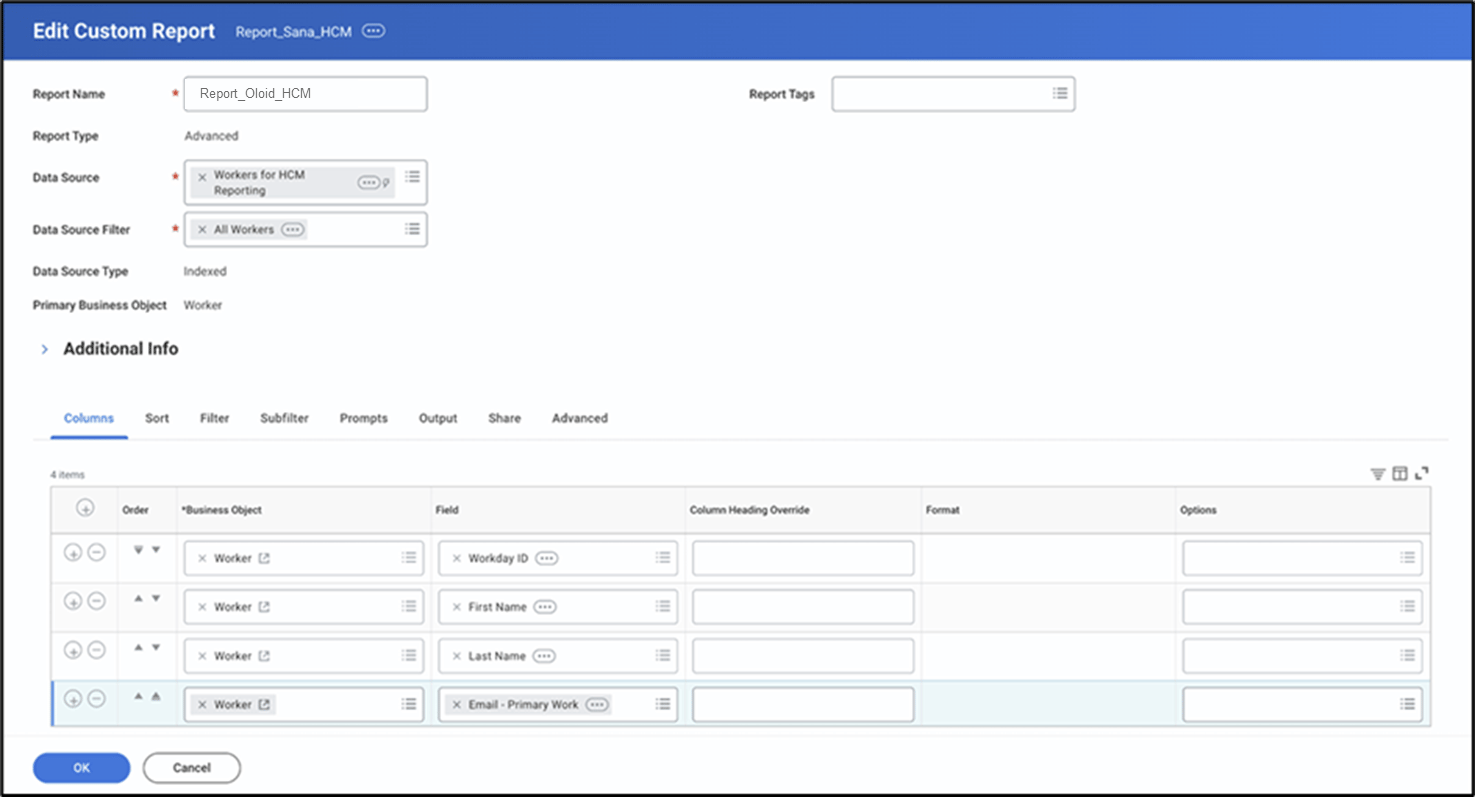The image size is (1475, 797).
Task: Open Field prompt list for Email - Primary Work
Action: (663, 704)
